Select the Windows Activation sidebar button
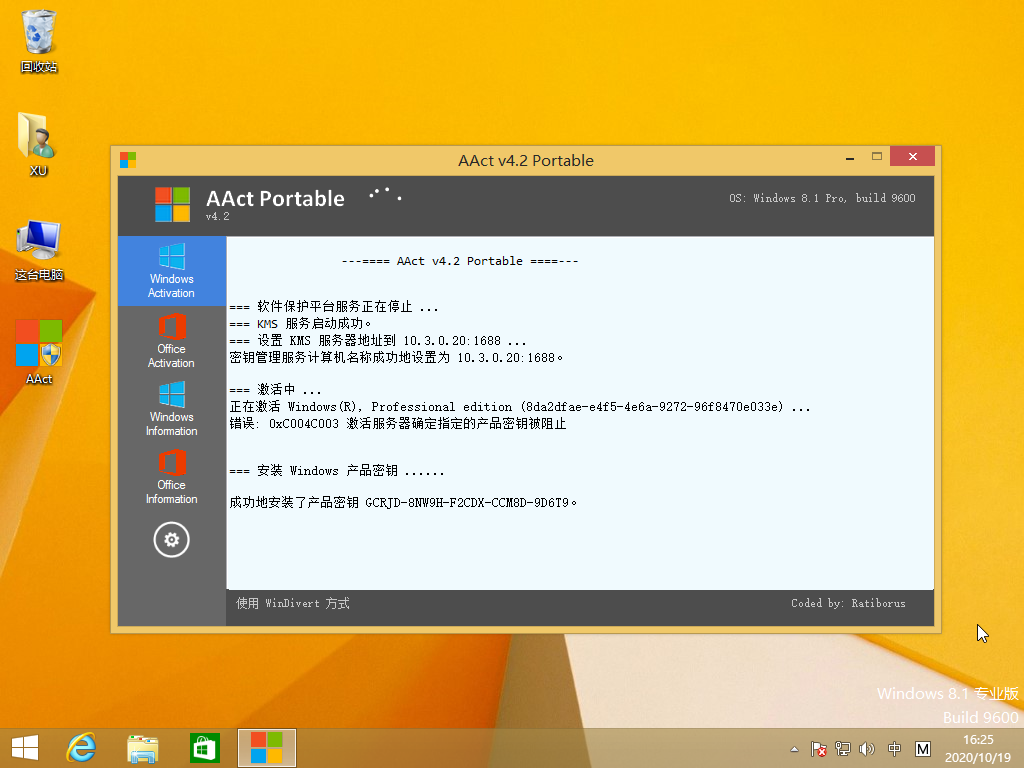1024x768 pixels. tap(171, 271)
